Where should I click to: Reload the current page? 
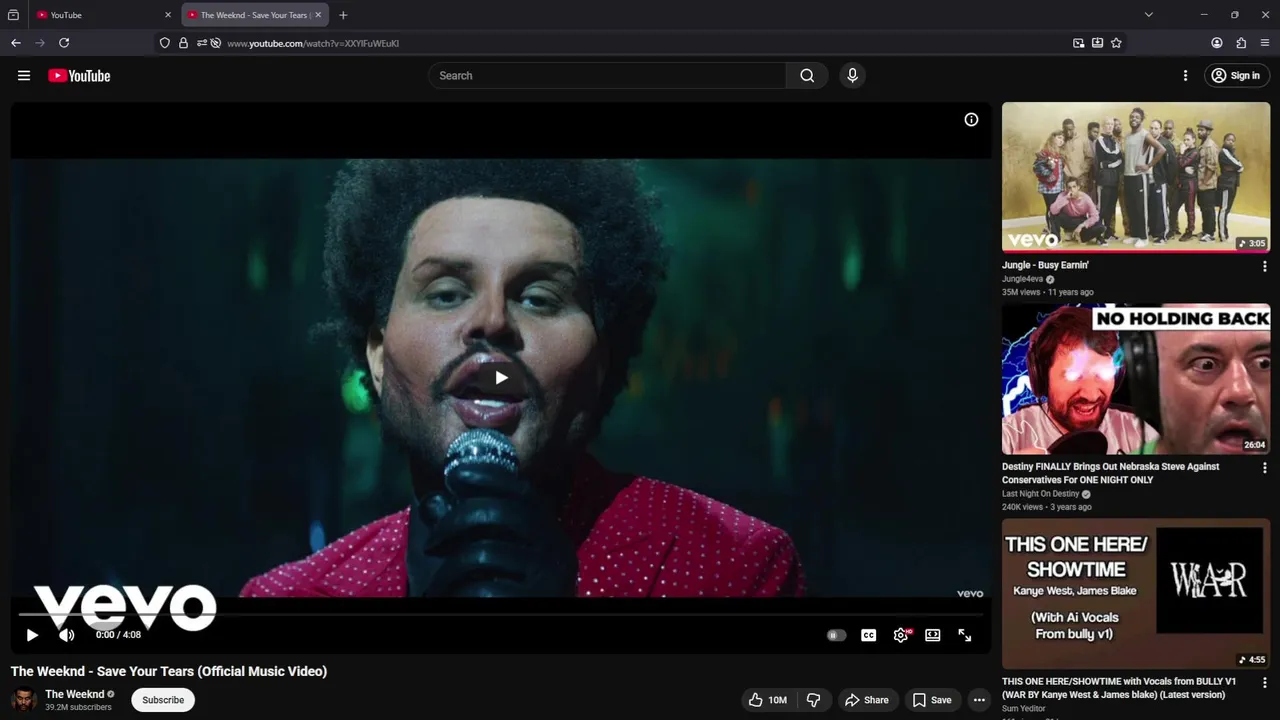pyautogui.click(x=64, y=43)
